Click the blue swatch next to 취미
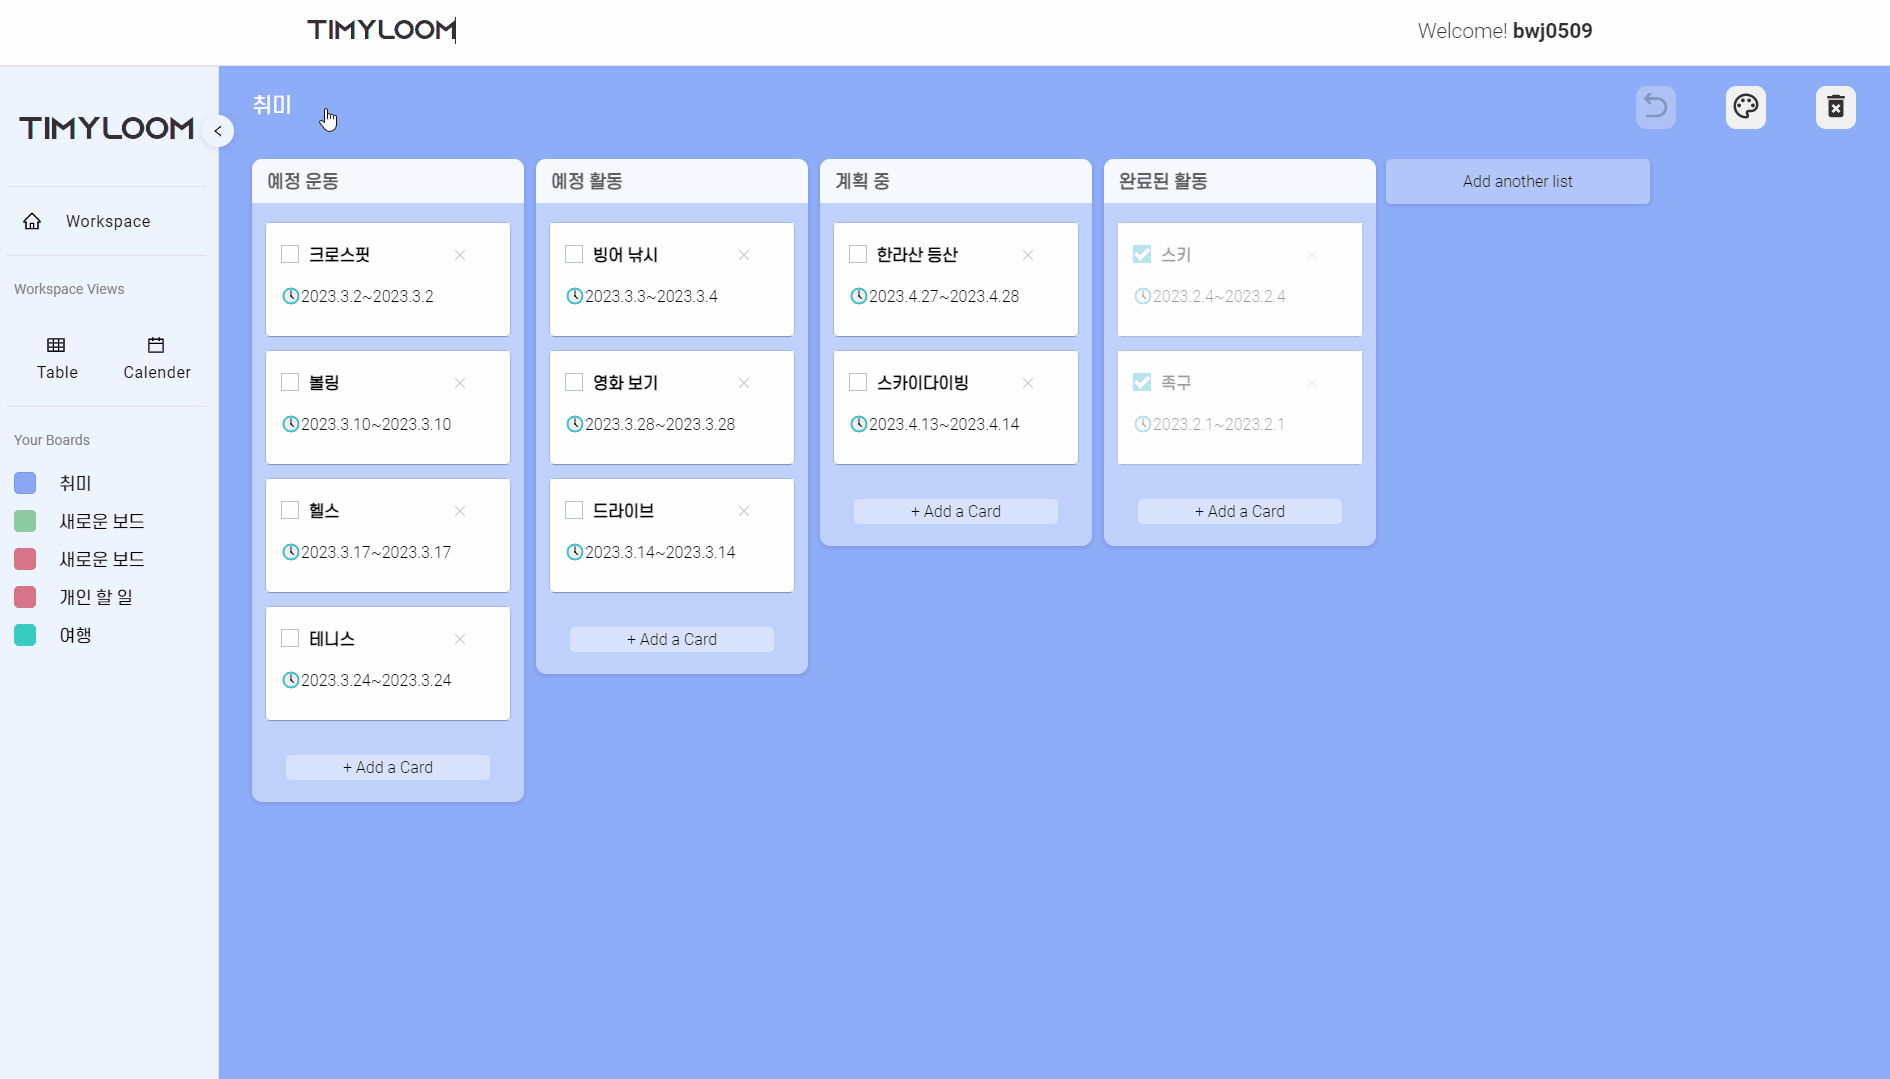Screen dimensions: 1890x1079 (25, 483)
